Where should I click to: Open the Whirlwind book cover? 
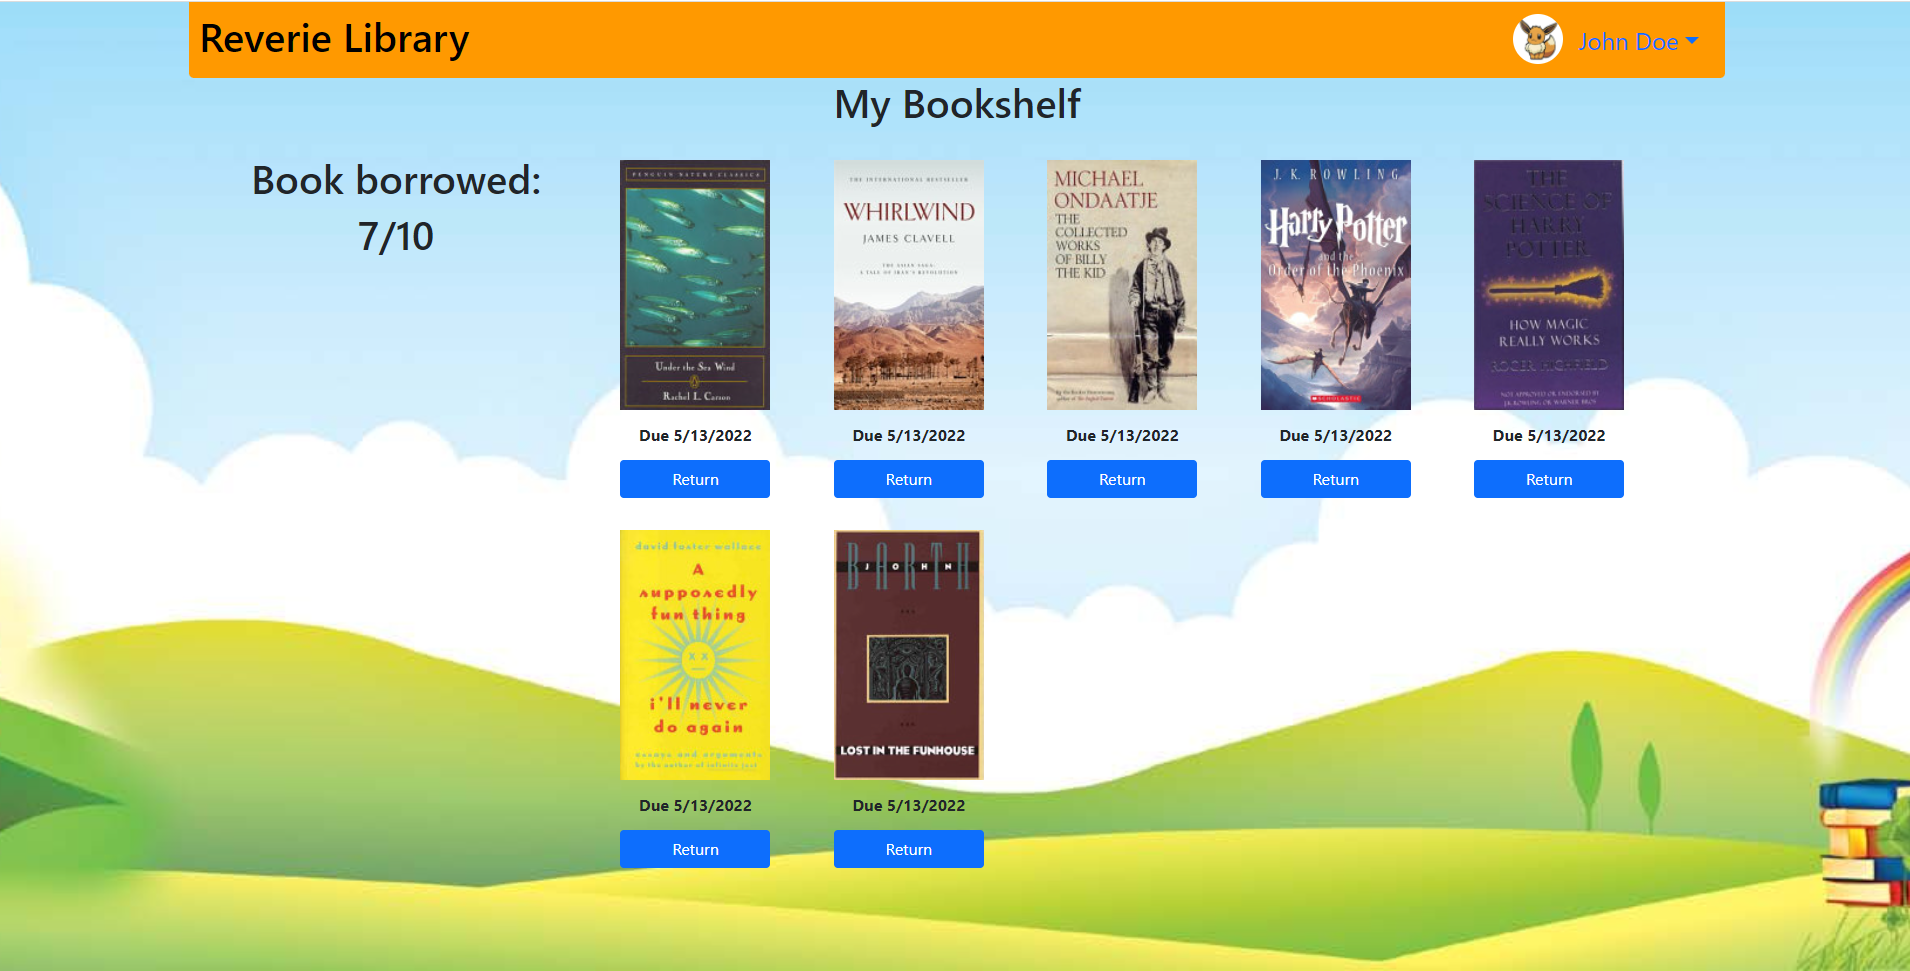click(909, 285)
